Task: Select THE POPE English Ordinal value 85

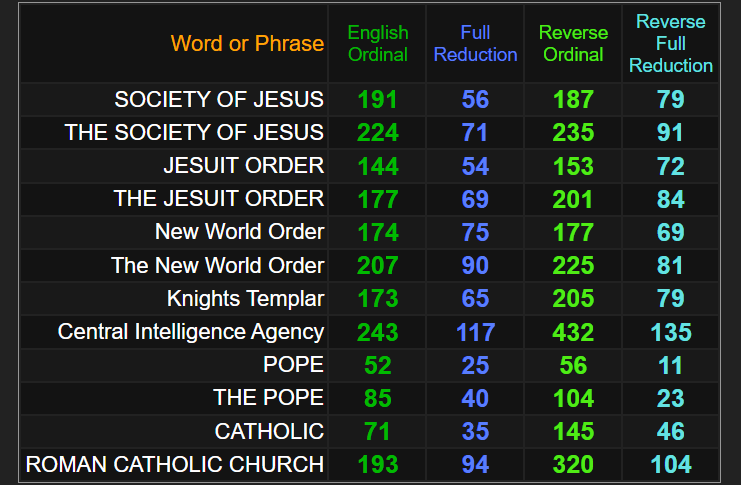Action: 377,398
